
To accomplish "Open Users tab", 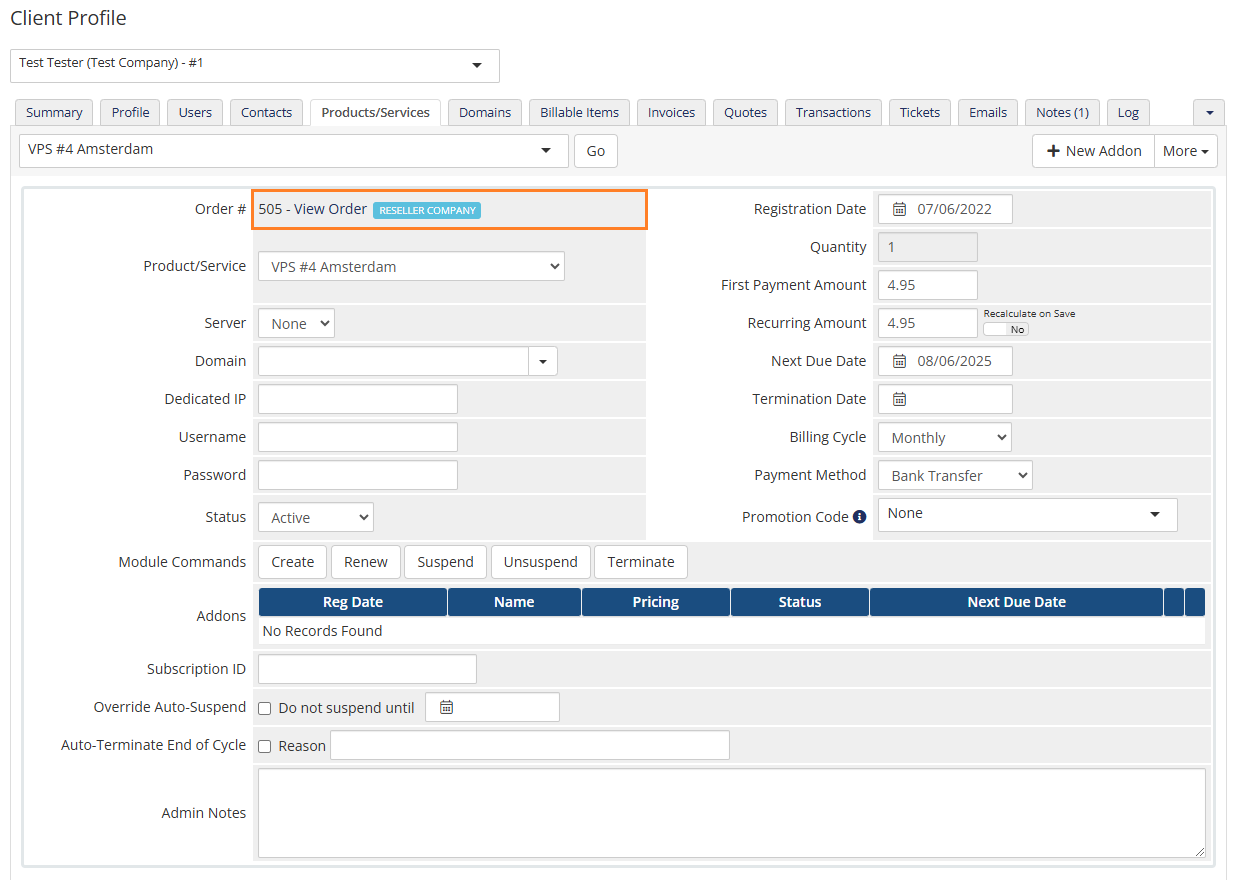I will tap(195, 112).
